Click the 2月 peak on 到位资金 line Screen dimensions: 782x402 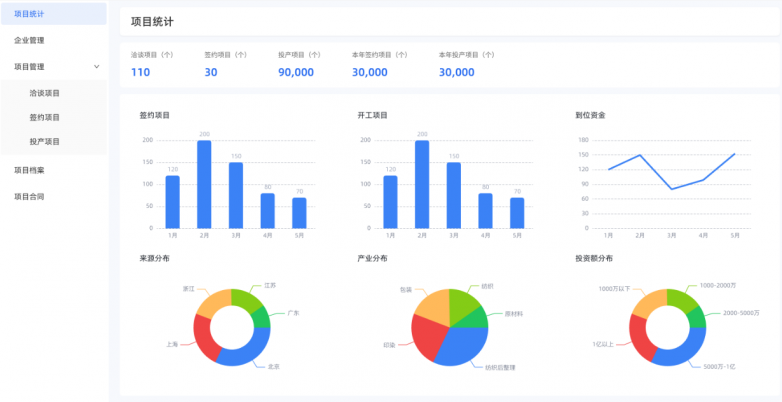(640, 155)
